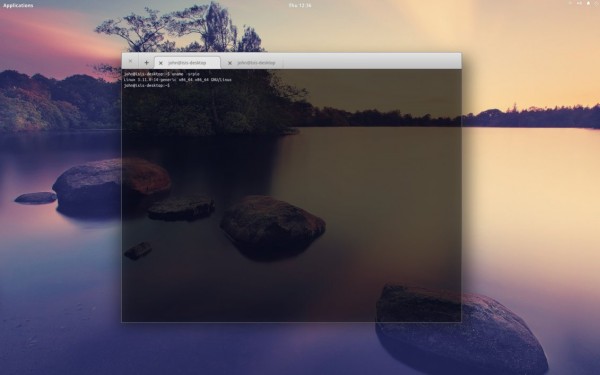Close the second john@isis-desktop tab

230,63
